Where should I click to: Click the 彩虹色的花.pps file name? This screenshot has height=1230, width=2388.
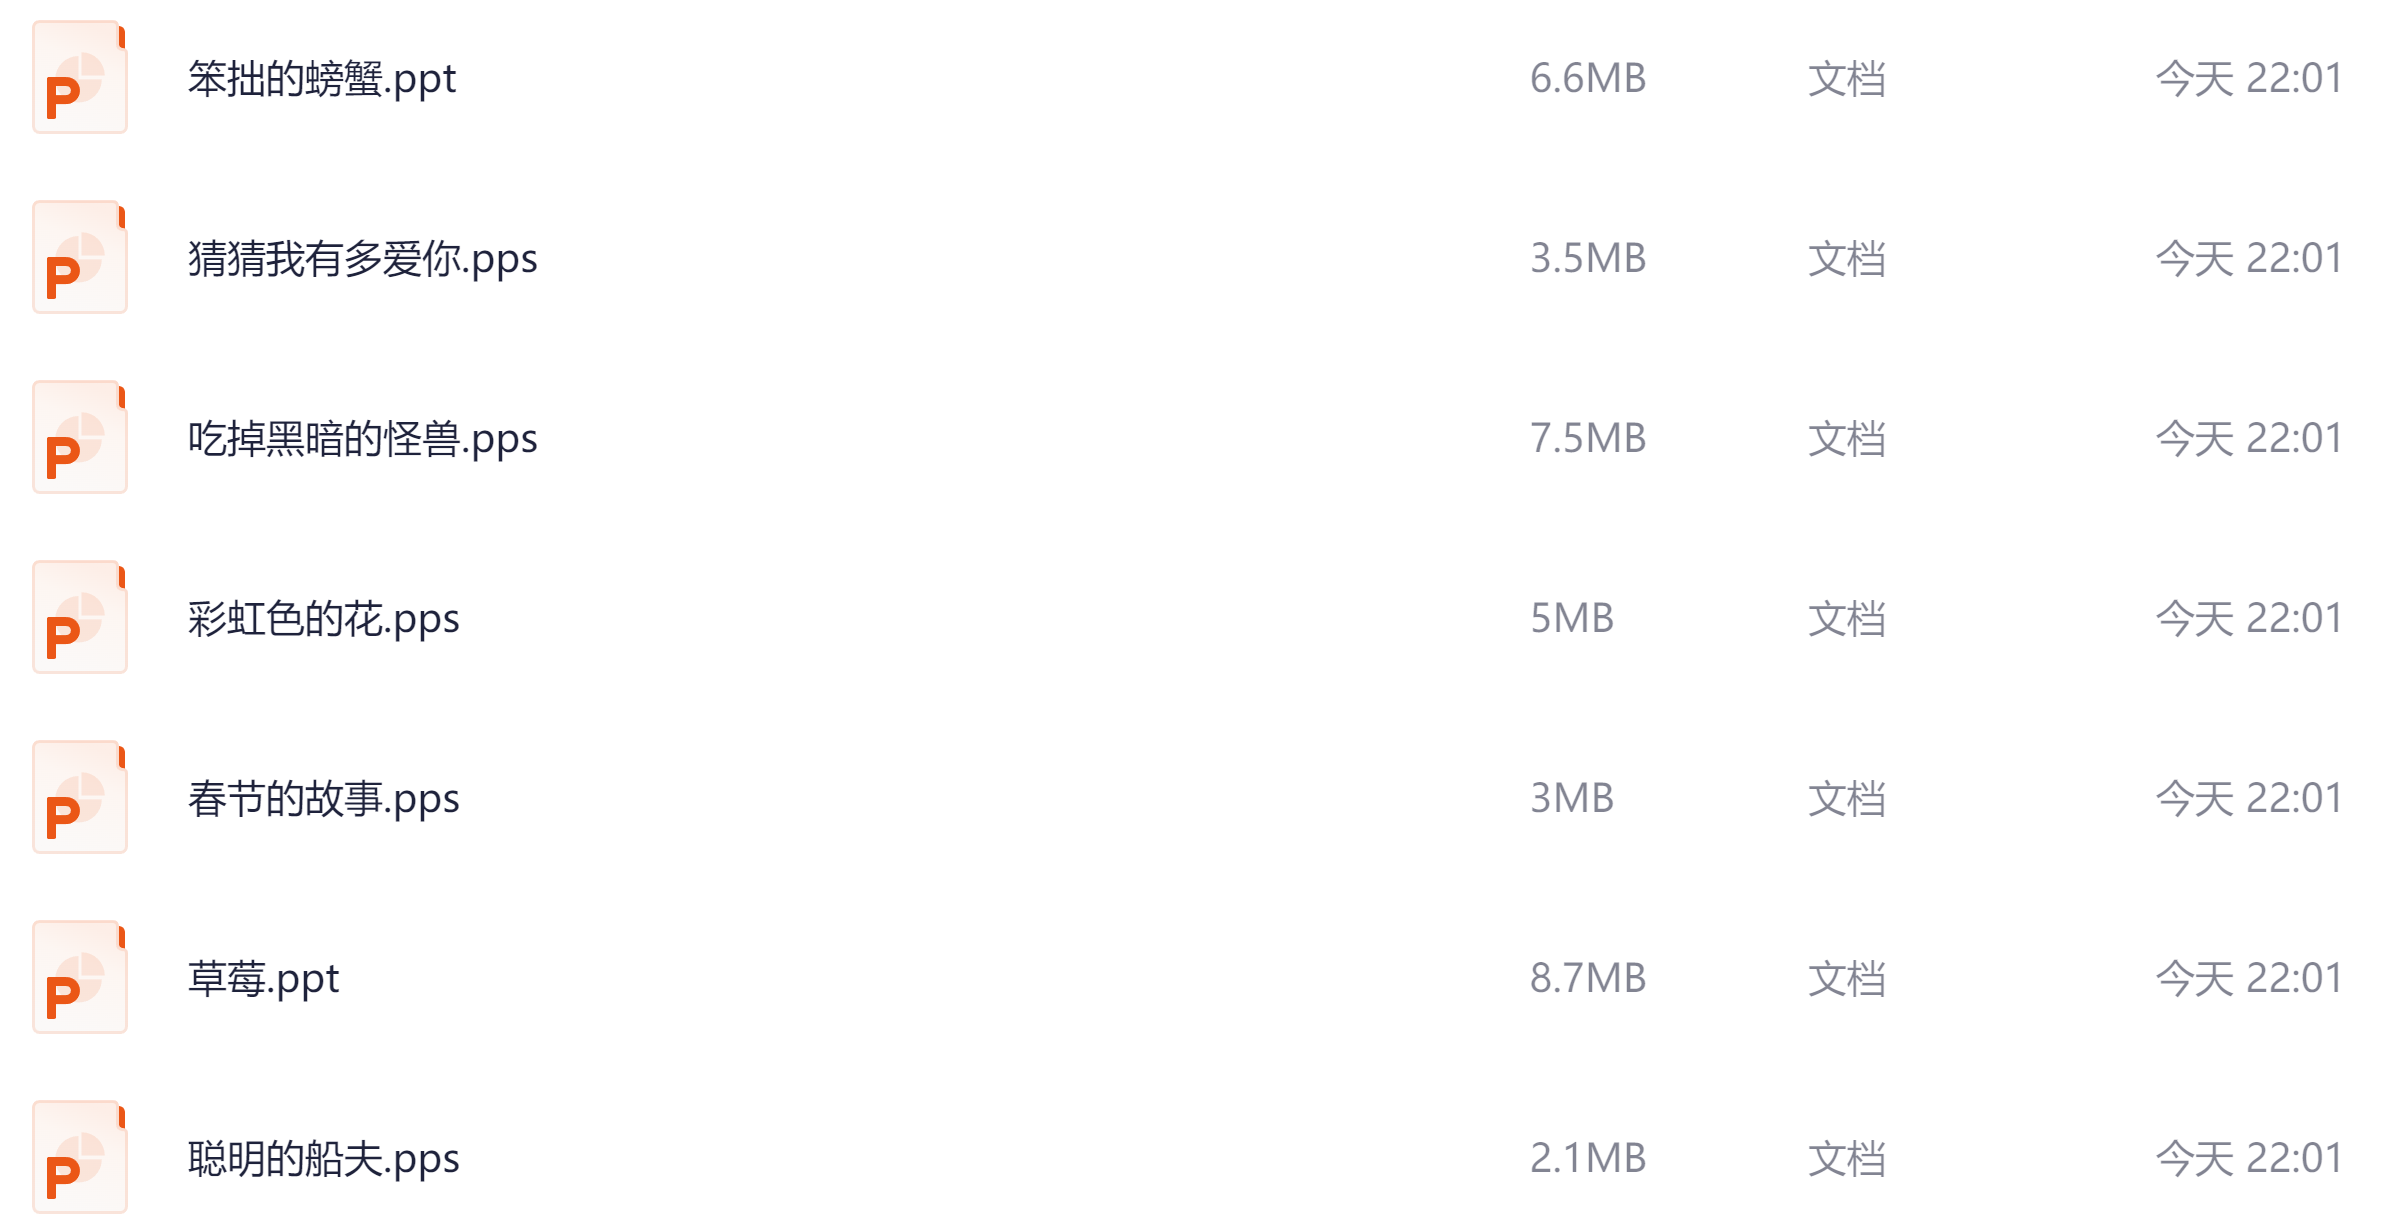point(323,619)
